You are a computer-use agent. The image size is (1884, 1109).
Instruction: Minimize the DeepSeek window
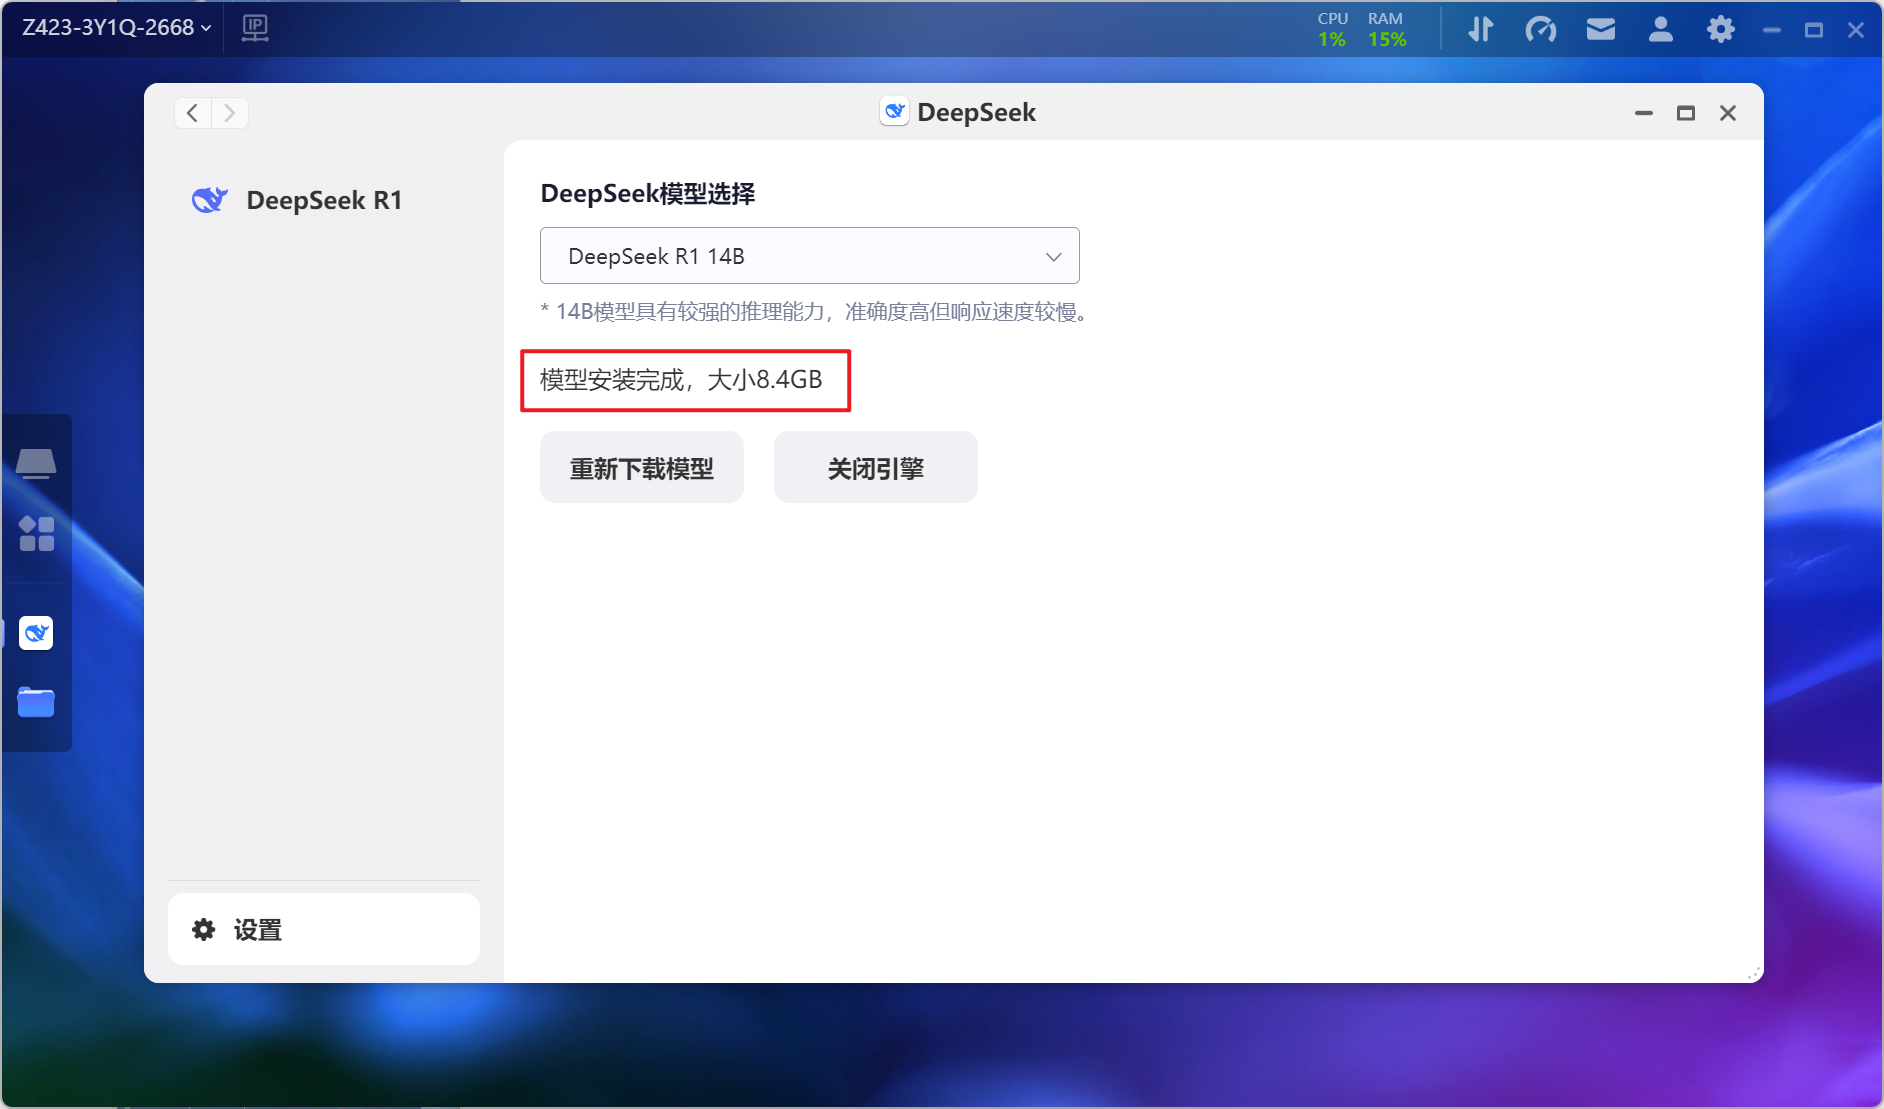1644,113
